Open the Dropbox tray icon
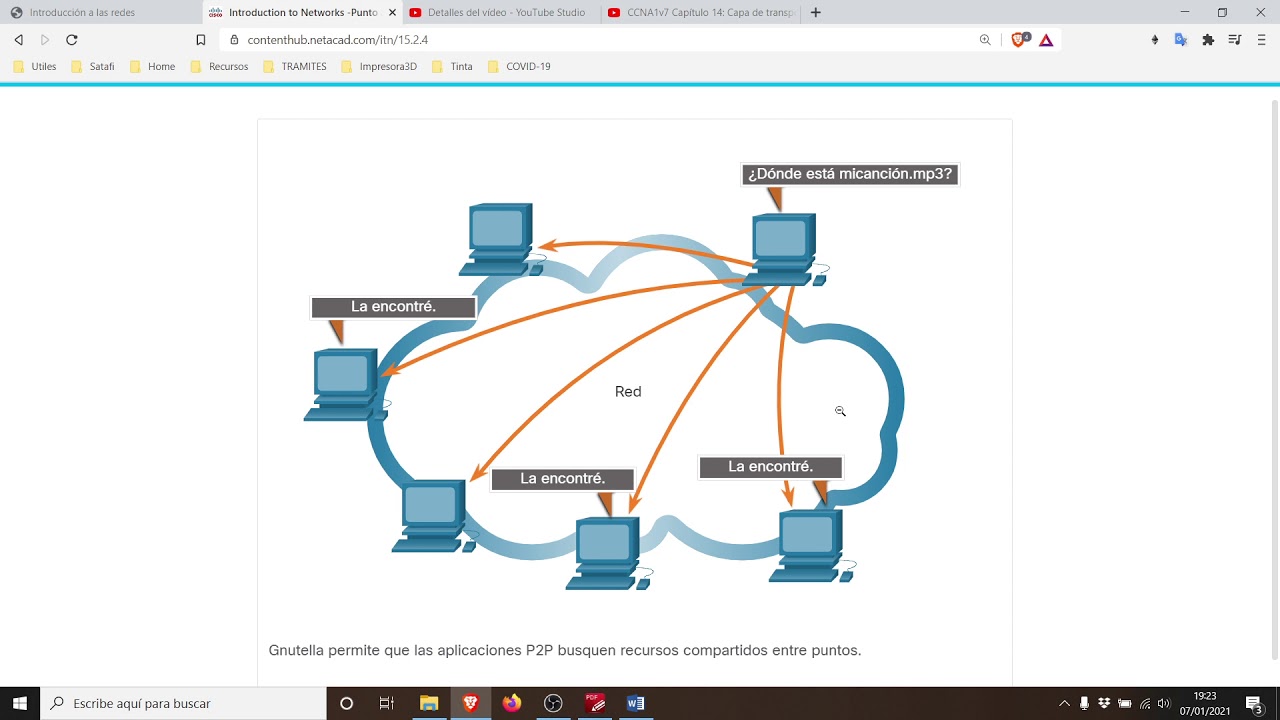Image resolution: width=1280 pixels, height=720 pixels. pyautogui.click(x=1104, y=703)
